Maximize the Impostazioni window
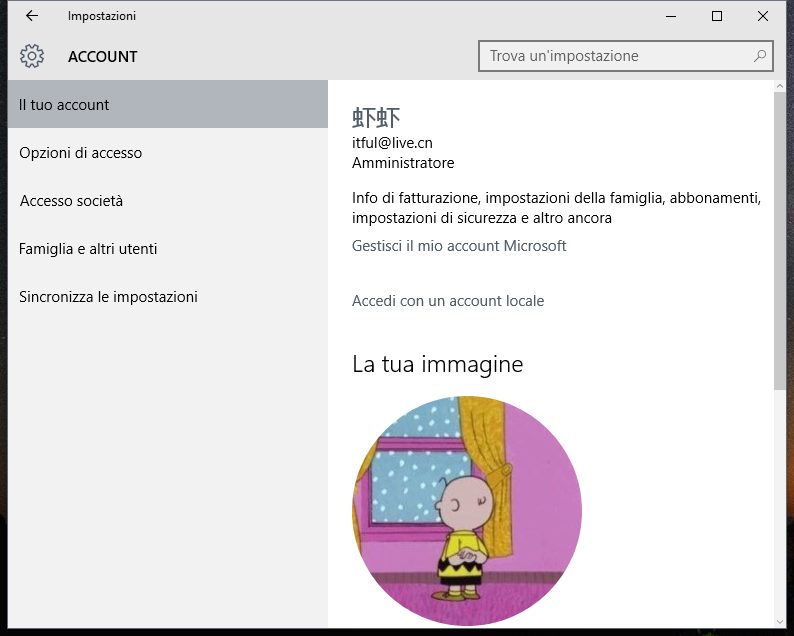This screenshot has width=794, height=636. pyautogui.click(x=717, y=16)
